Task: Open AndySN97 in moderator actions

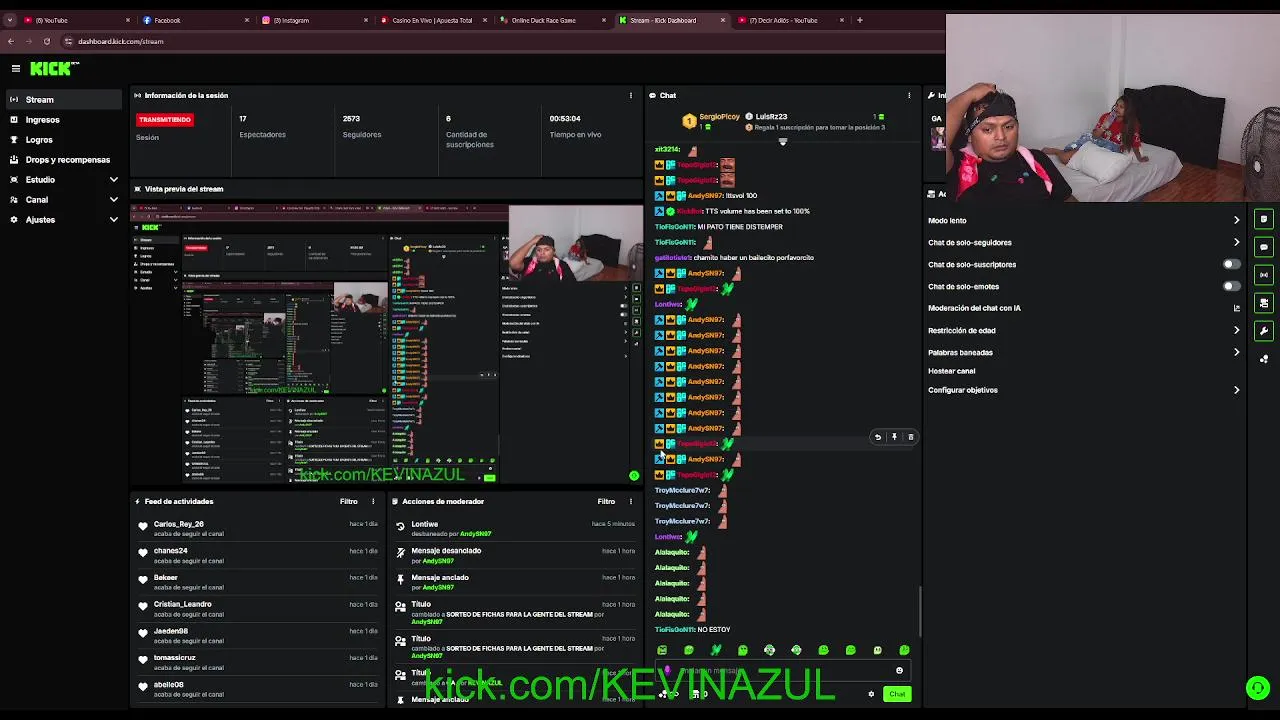Action: (x=475, y=534)
